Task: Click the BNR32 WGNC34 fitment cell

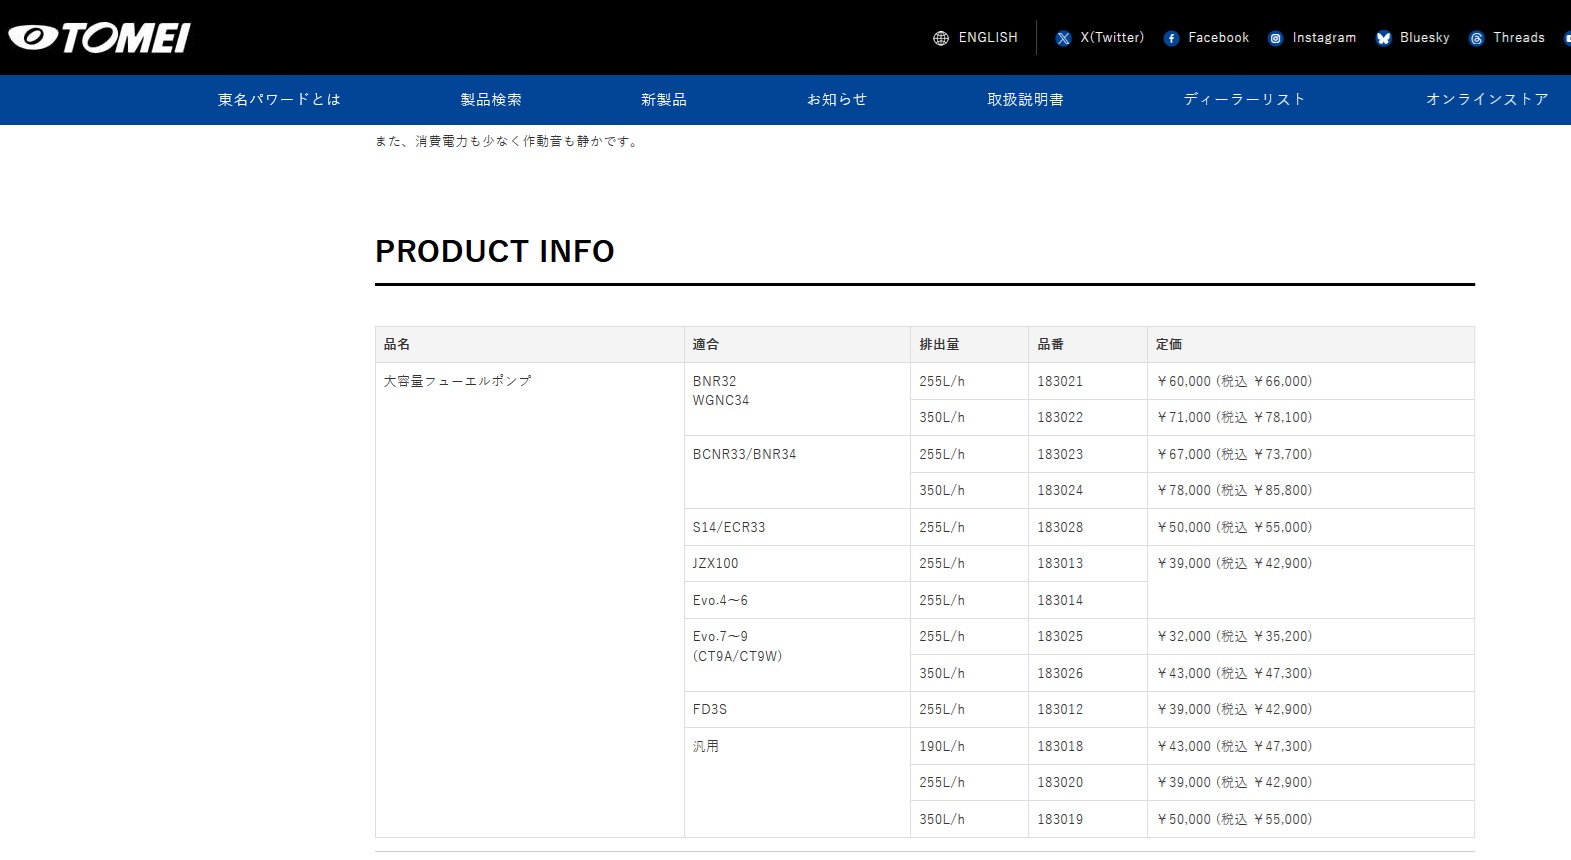Action: [x=797, y=399]
